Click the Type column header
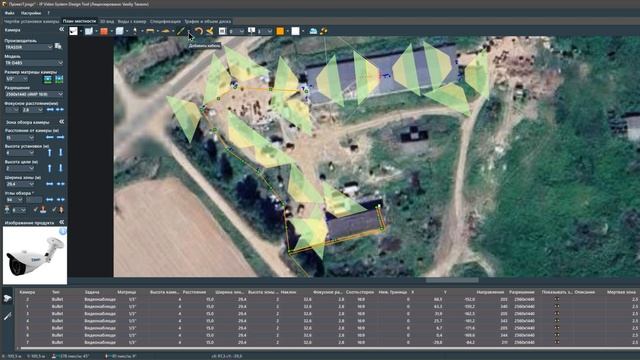640x360 pixels. tap(56, 292)
